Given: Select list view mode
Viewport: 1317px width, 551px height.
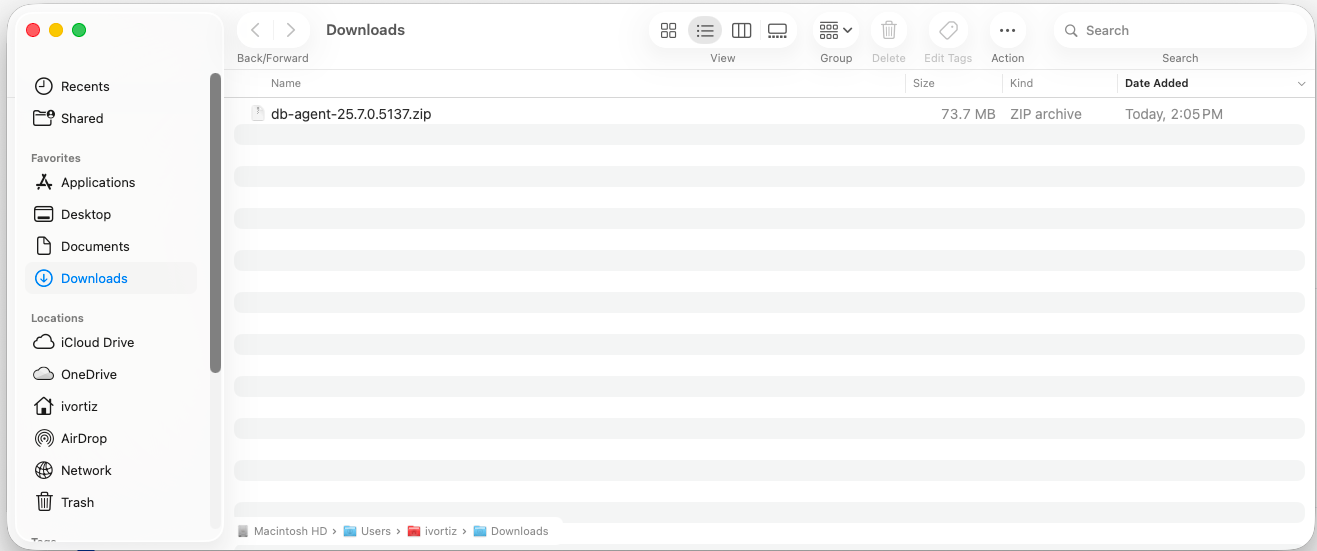Looking at the screenshot, I should [x=705, y=30].
